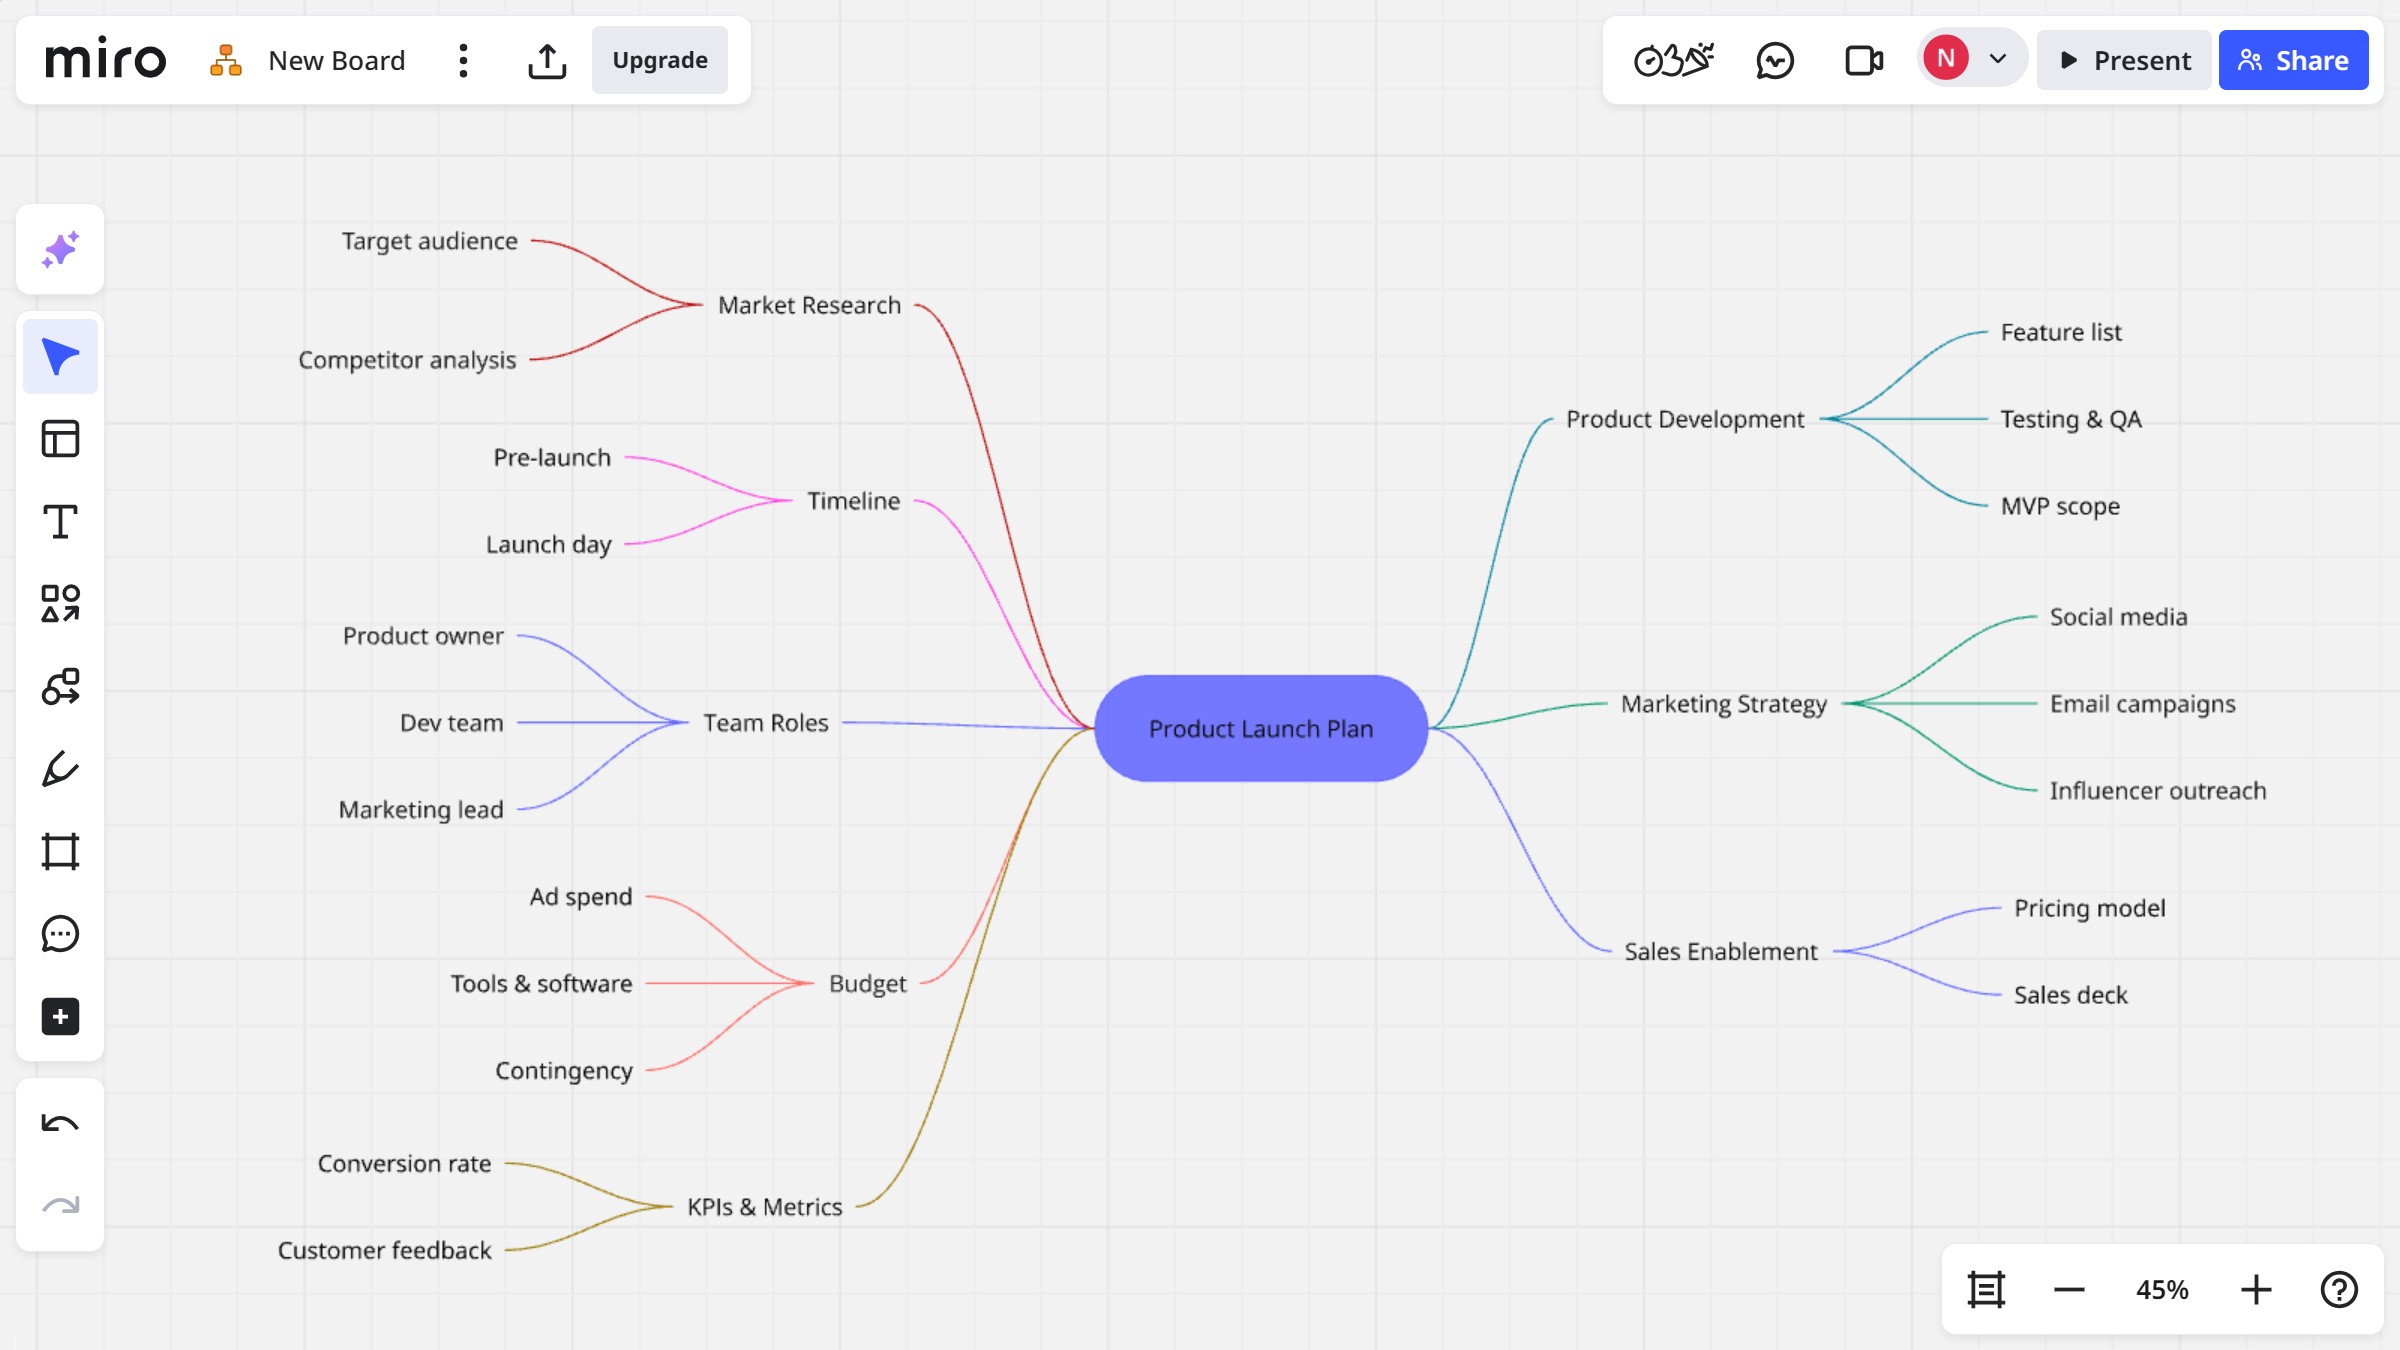This screenshot has height=1350, width=2400.
Task: Start Present mode
Action: (2124, 60)
